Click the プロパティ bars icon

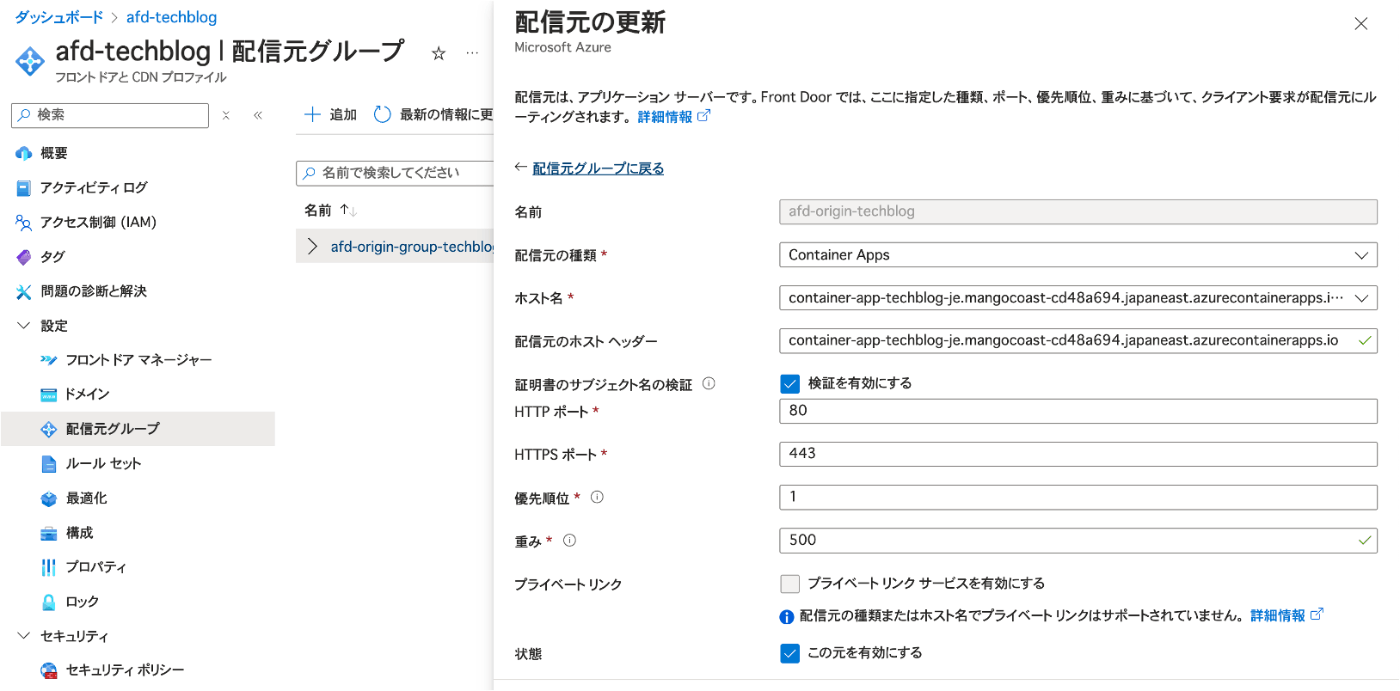[49, 567]
